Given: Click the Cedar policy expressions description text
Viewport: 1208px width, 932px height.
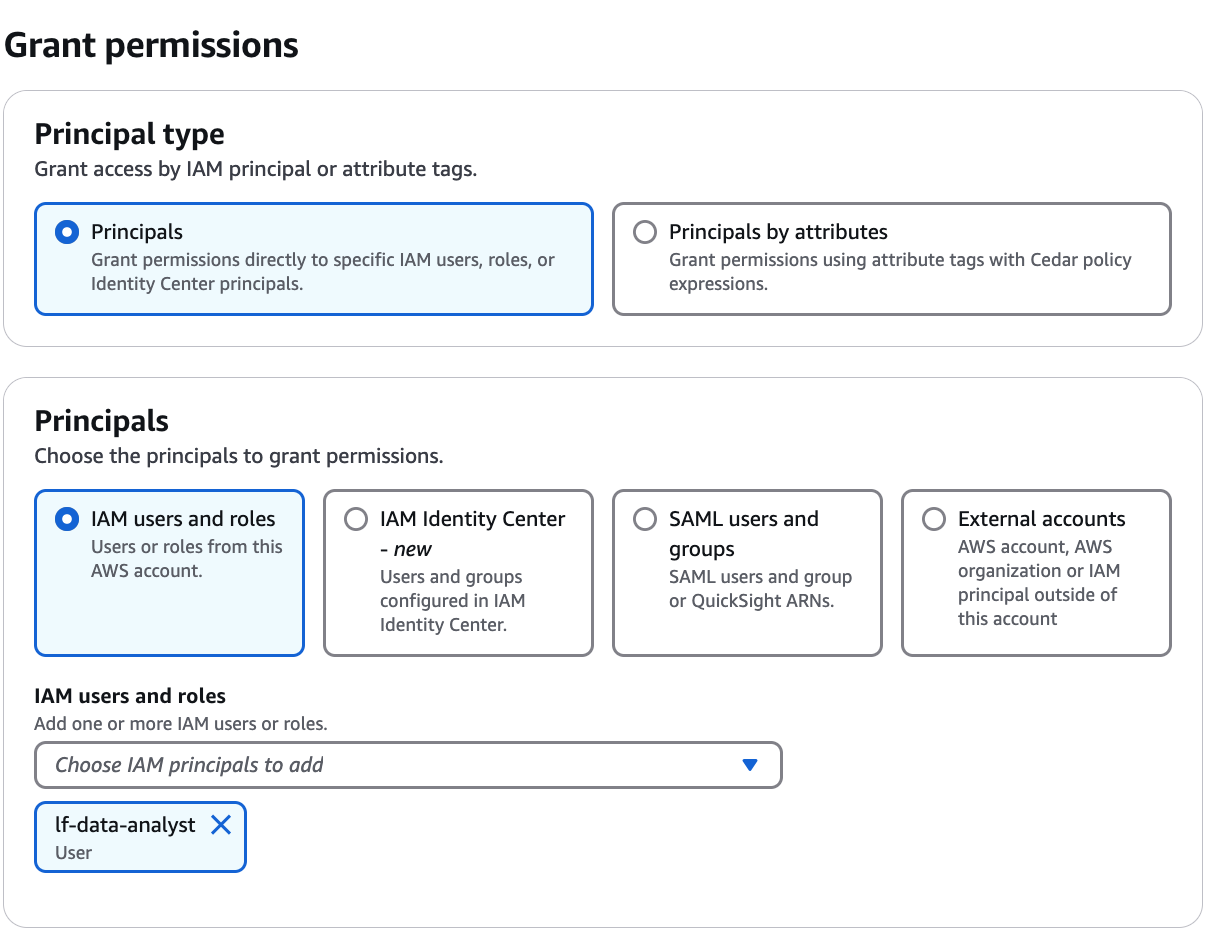Looking at the screenshot, I should (900, 272).
